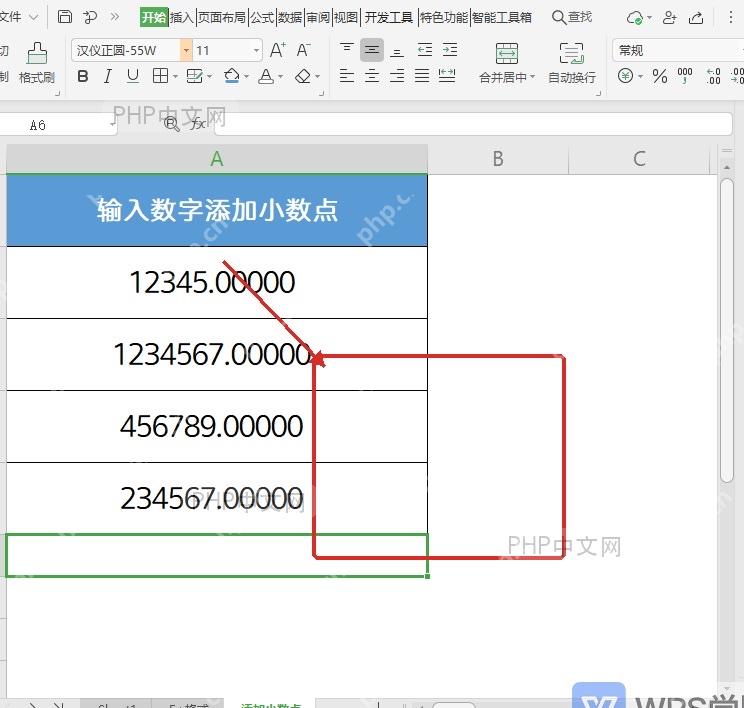Increase font size with A+ icon
This screenshot has height=708, width=744.
point(278,50)
